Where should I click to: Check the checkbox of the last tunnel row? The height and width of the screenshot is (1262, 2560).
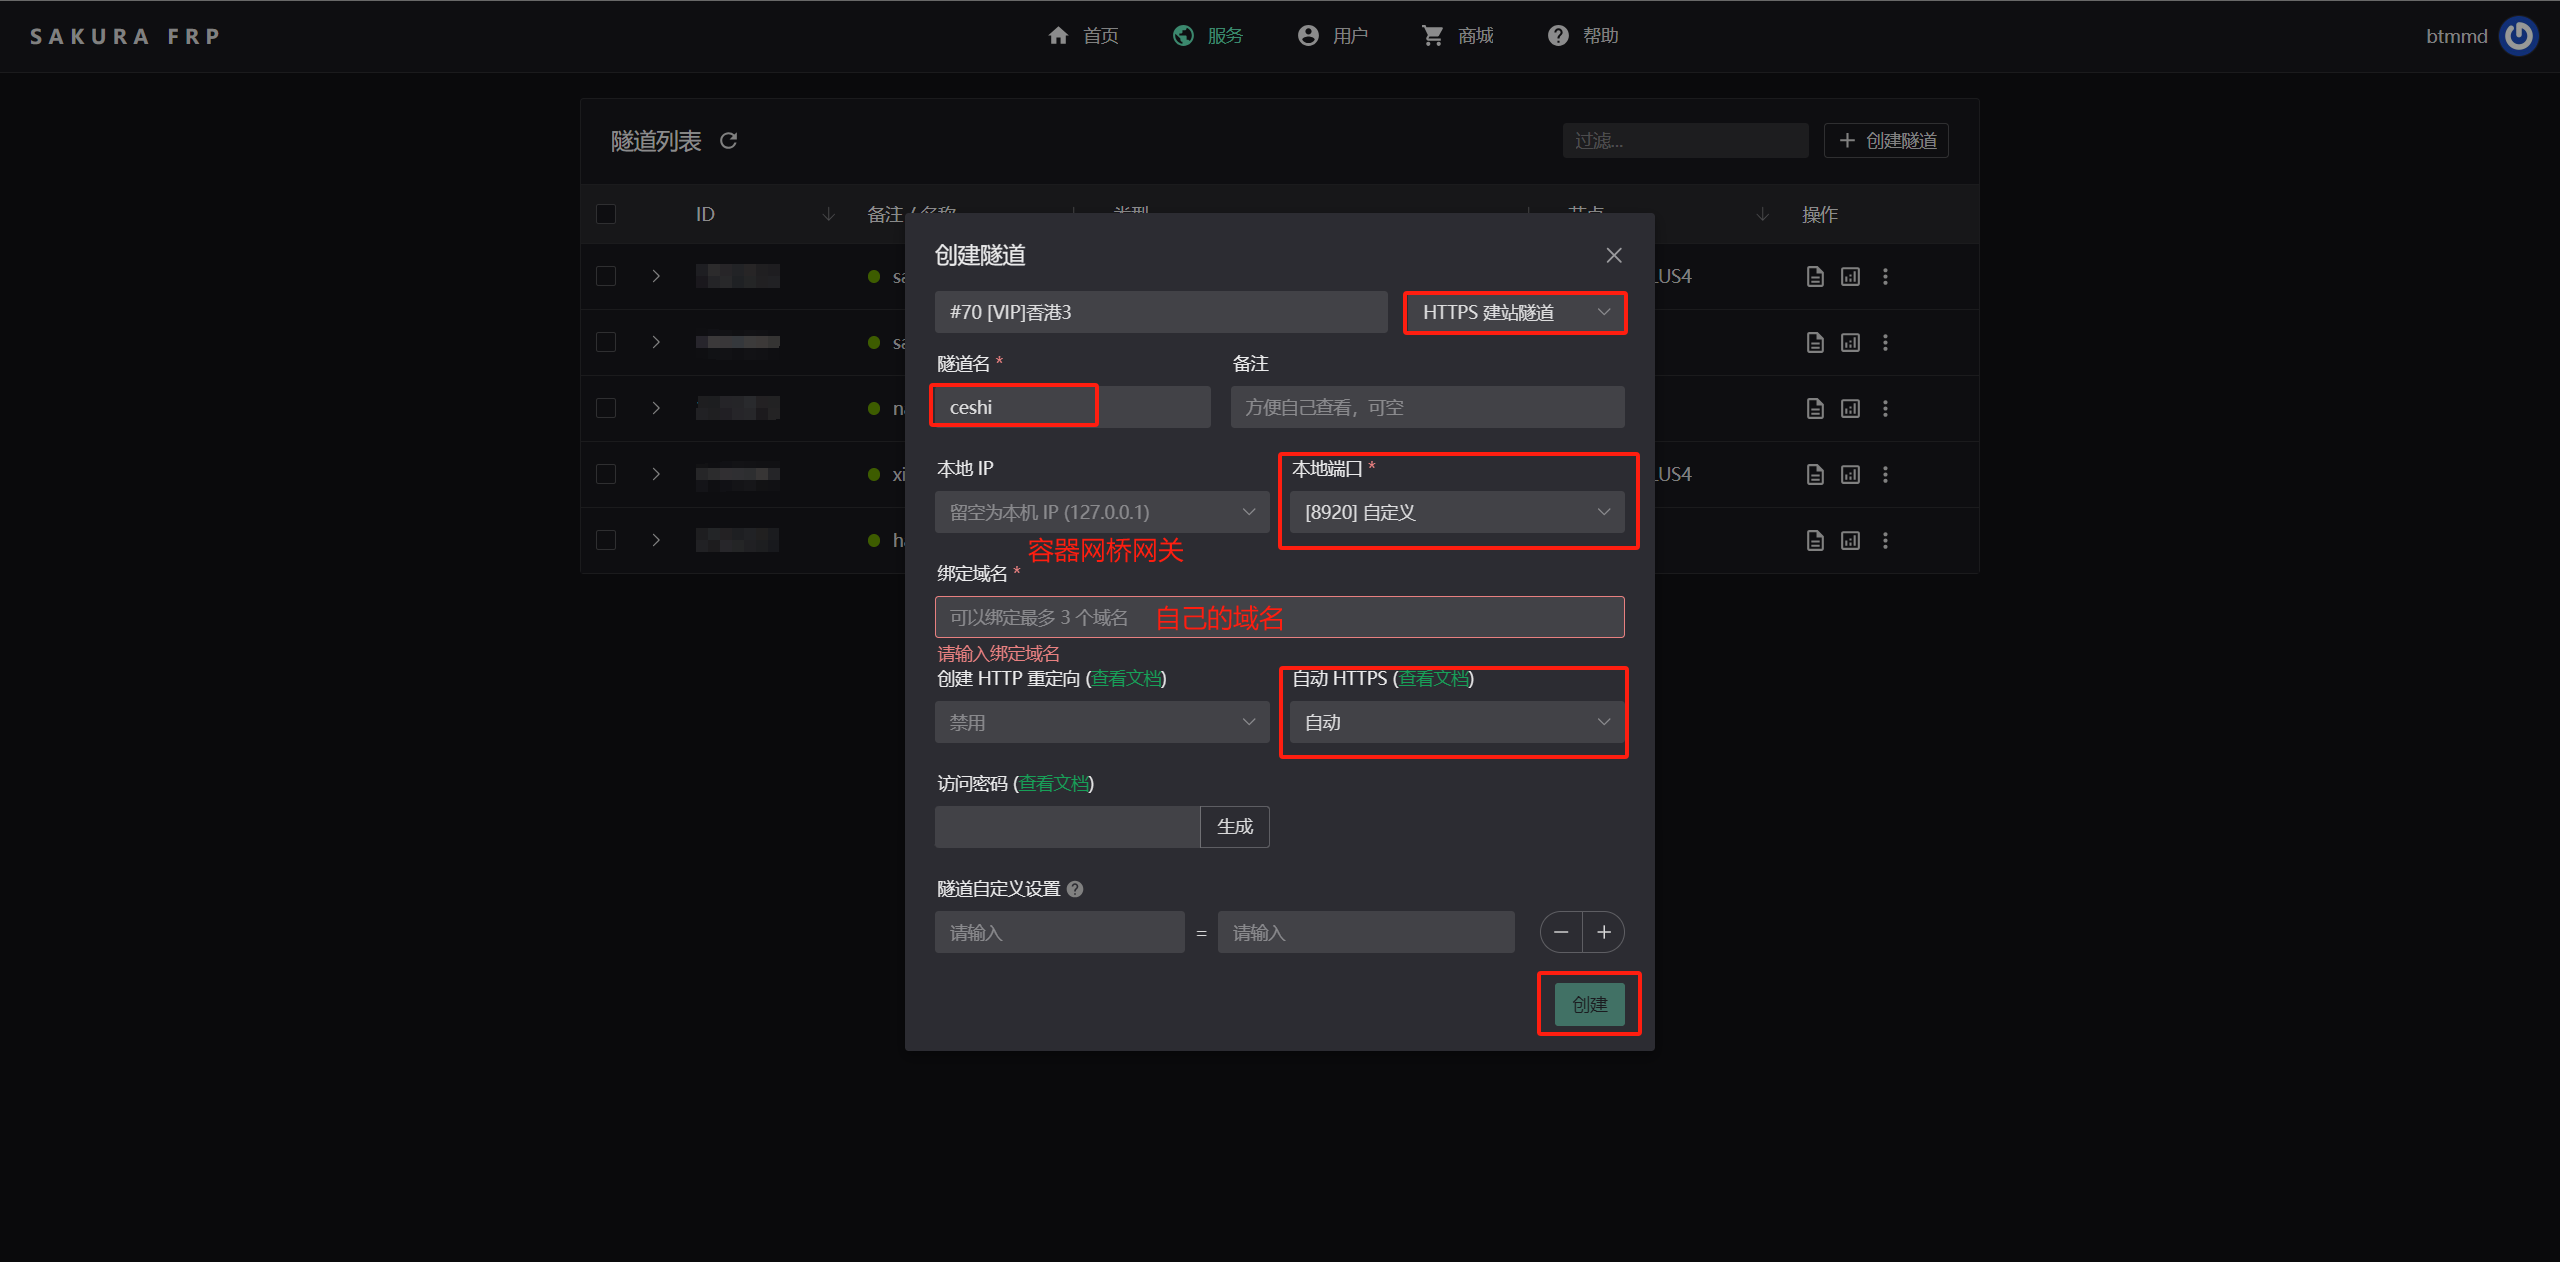click(x=606, y=541)
